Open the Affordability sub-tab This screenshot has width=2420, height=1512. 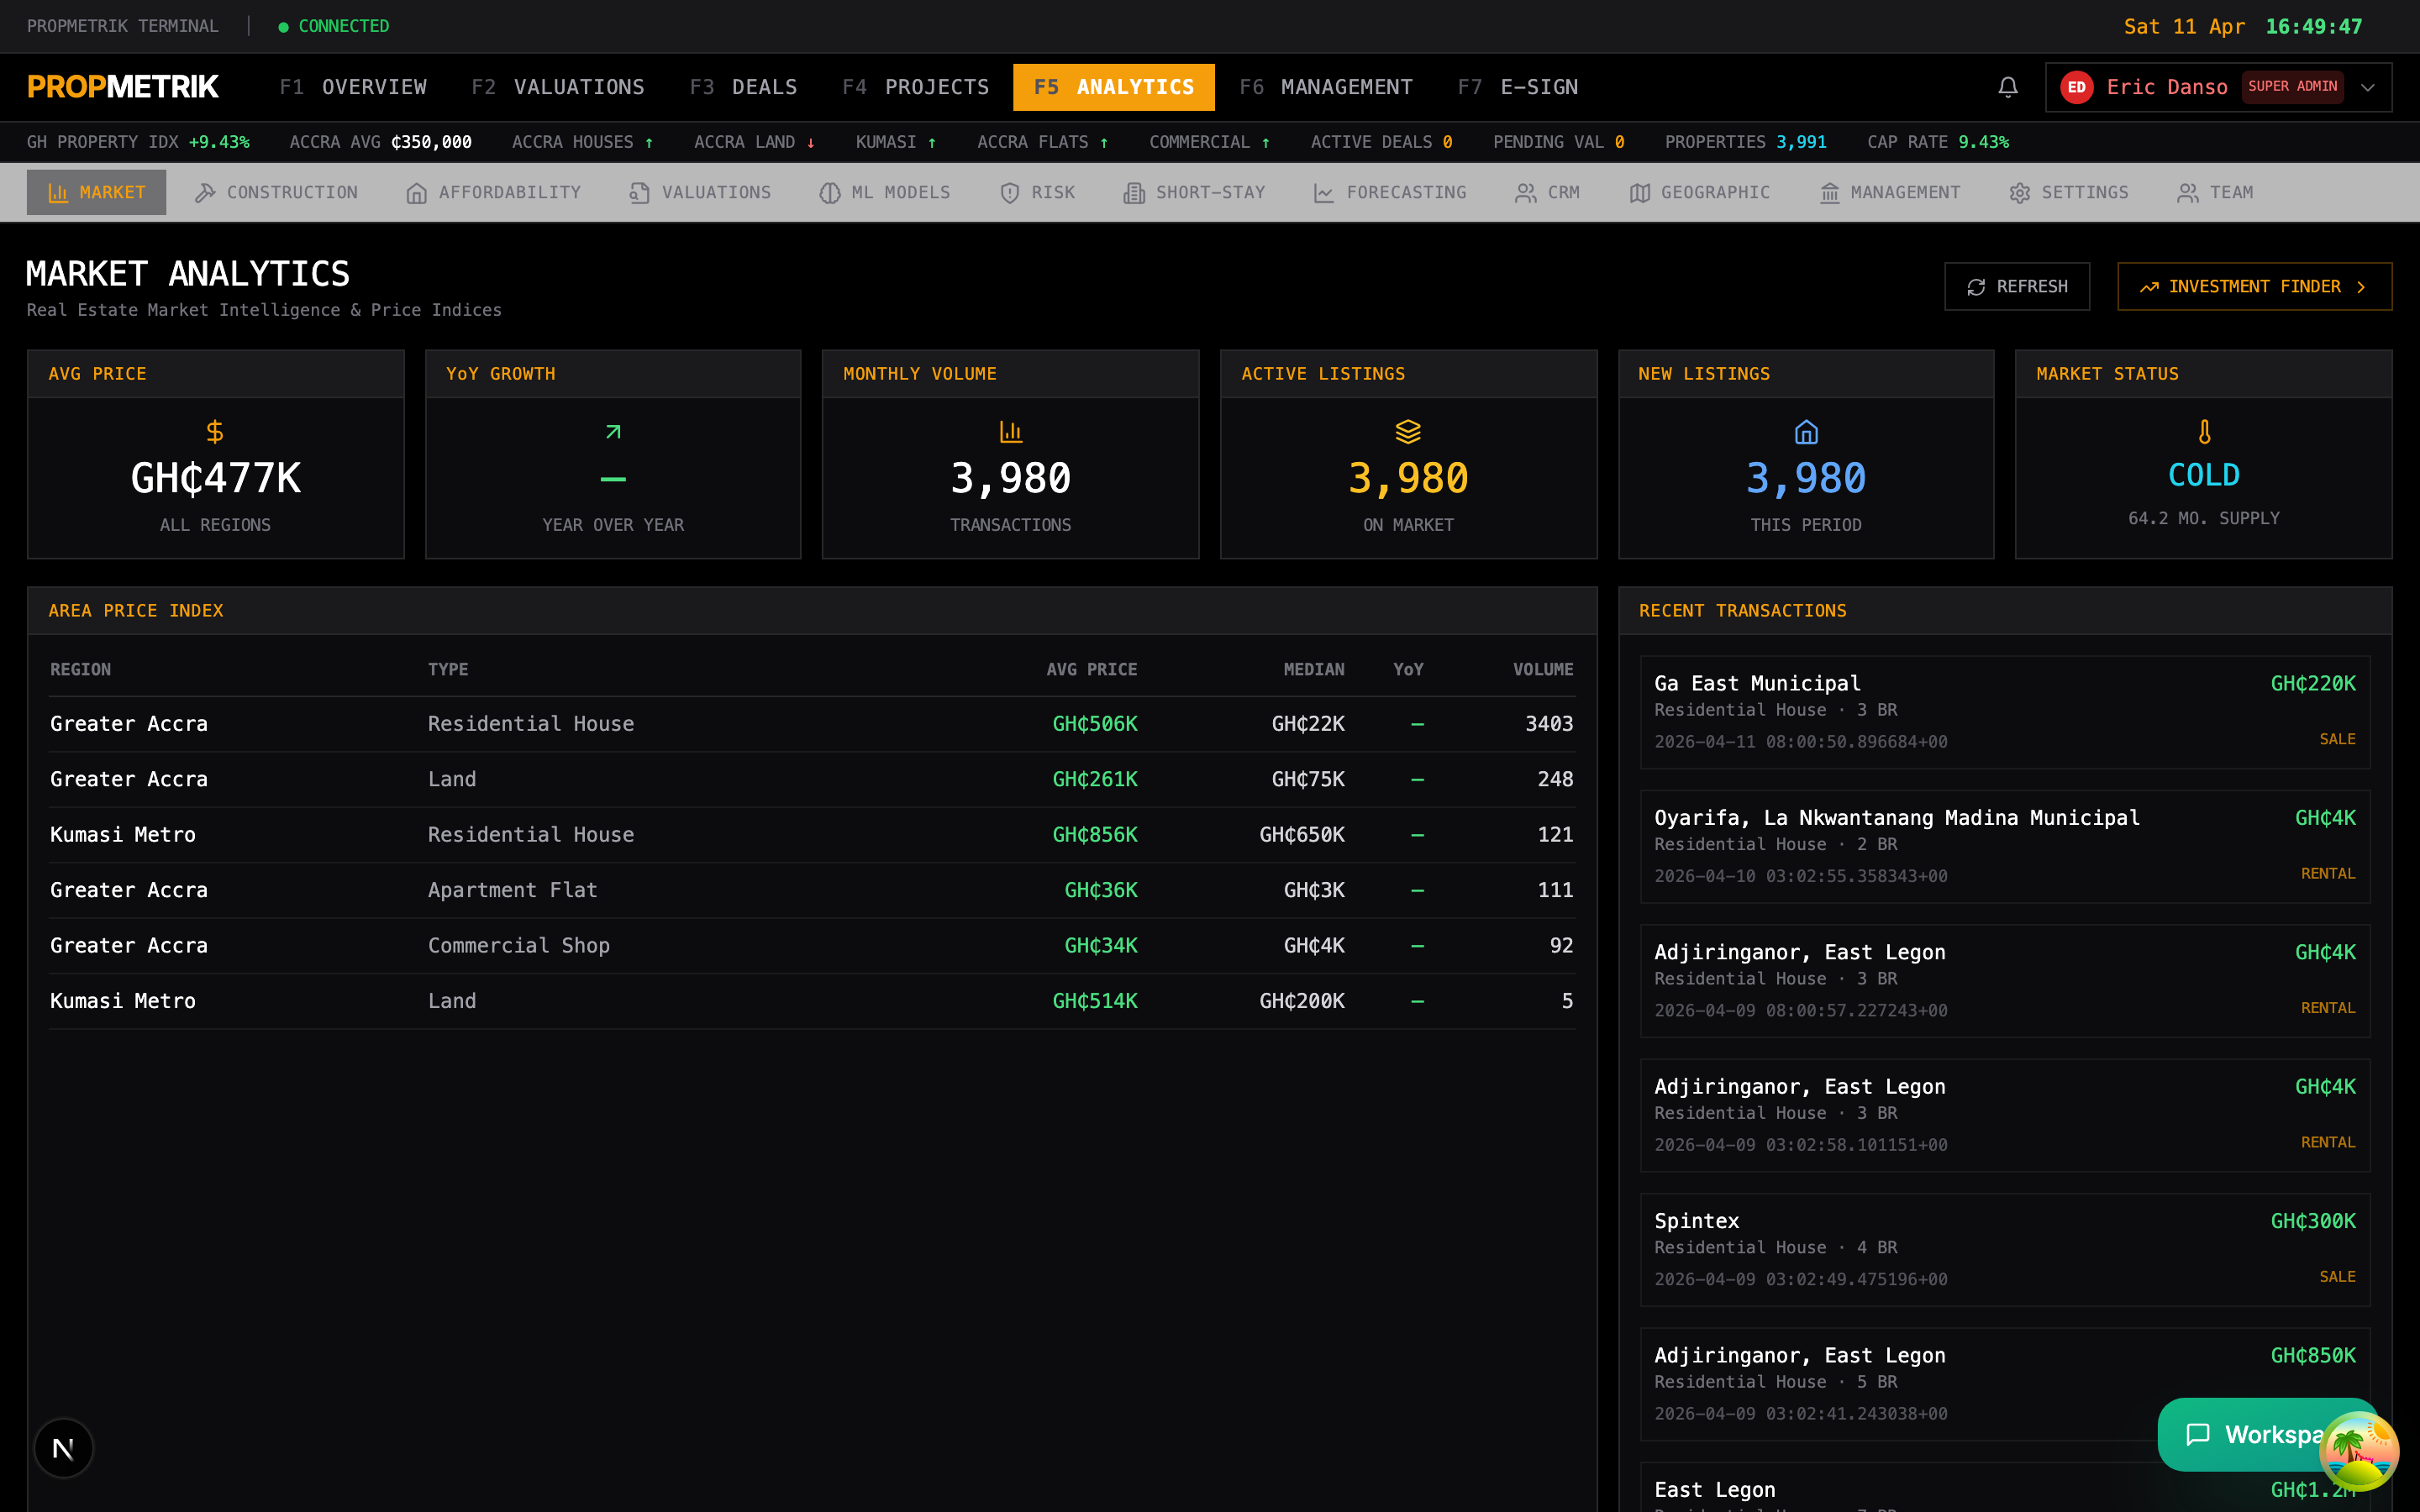493,192
